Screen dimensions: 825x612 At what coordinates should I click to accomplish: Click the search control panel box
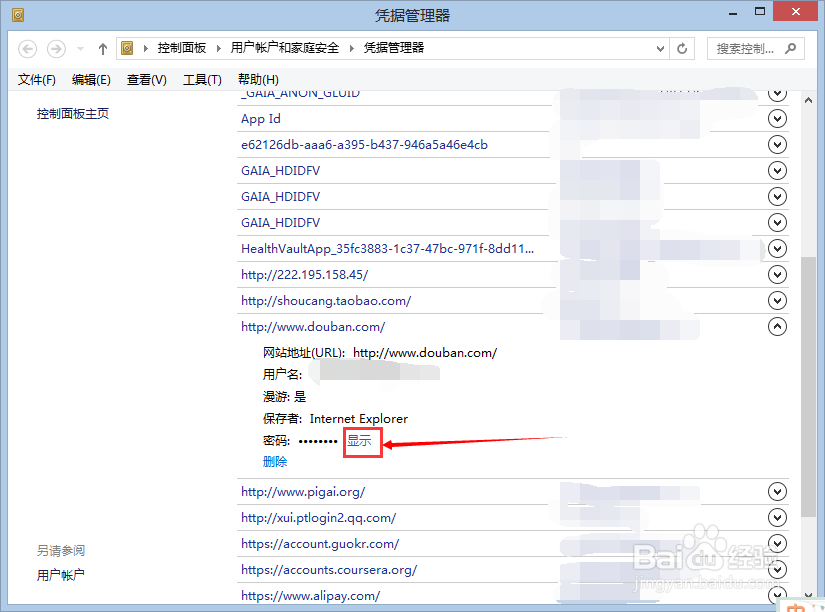pyautogui.click(x=756, y=49)
